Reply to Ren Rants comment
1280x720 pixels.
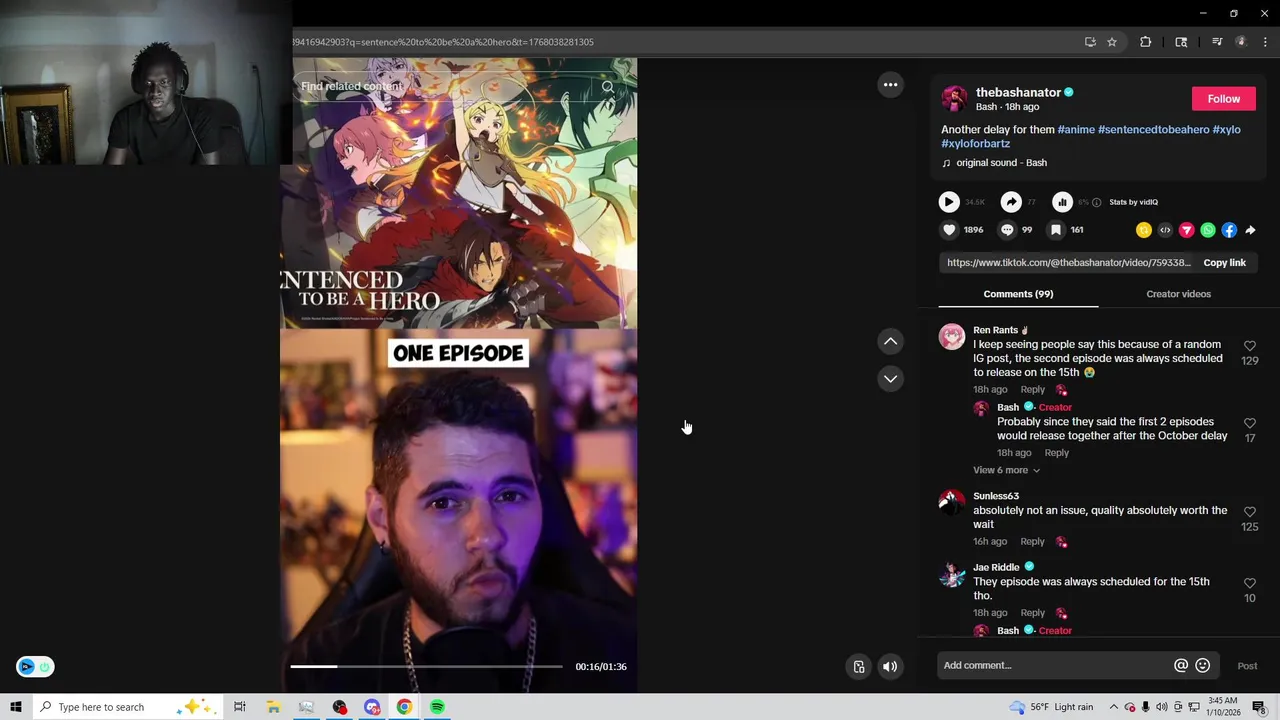(x=1032, y=390)
